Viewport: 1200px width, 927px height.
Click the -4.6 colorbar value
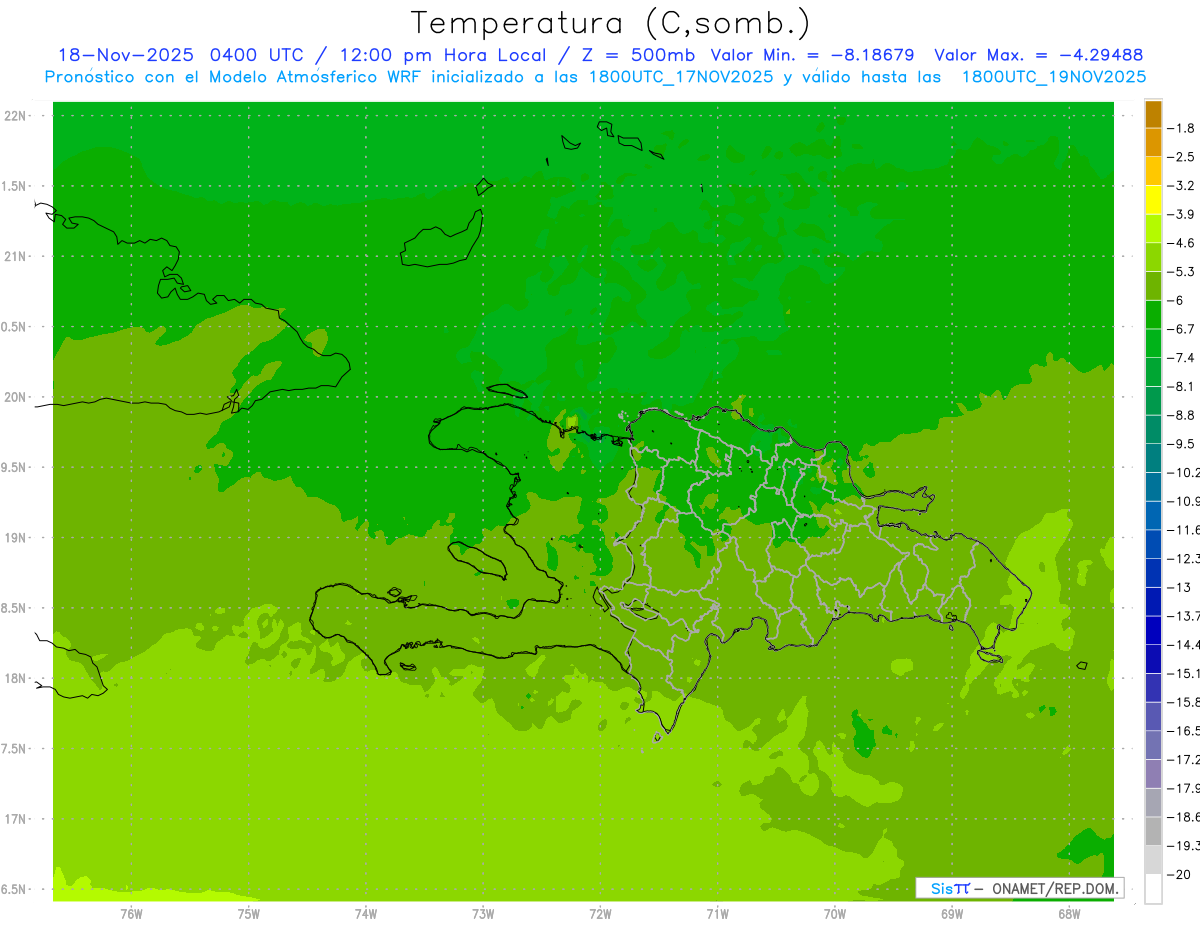(x=1181, y=243)
